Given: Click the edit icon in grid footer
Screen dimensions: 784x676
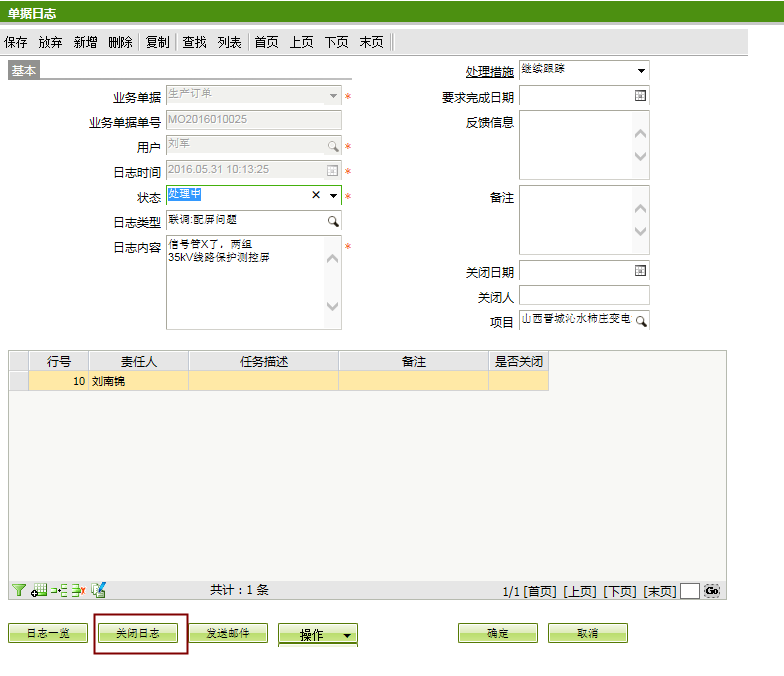Looking at the screenshot, I should tap(98, 590).
